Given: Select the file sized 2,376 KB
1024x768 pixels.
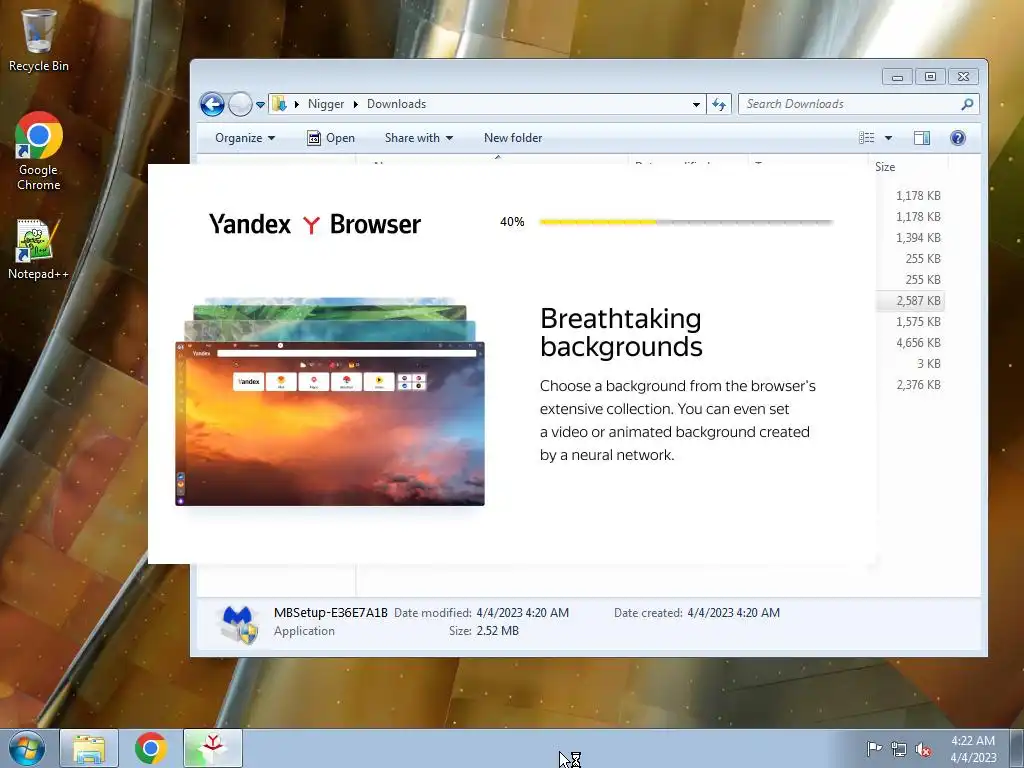Looking at the screenshot, I should pyautogui.click(x=918, y=385).
